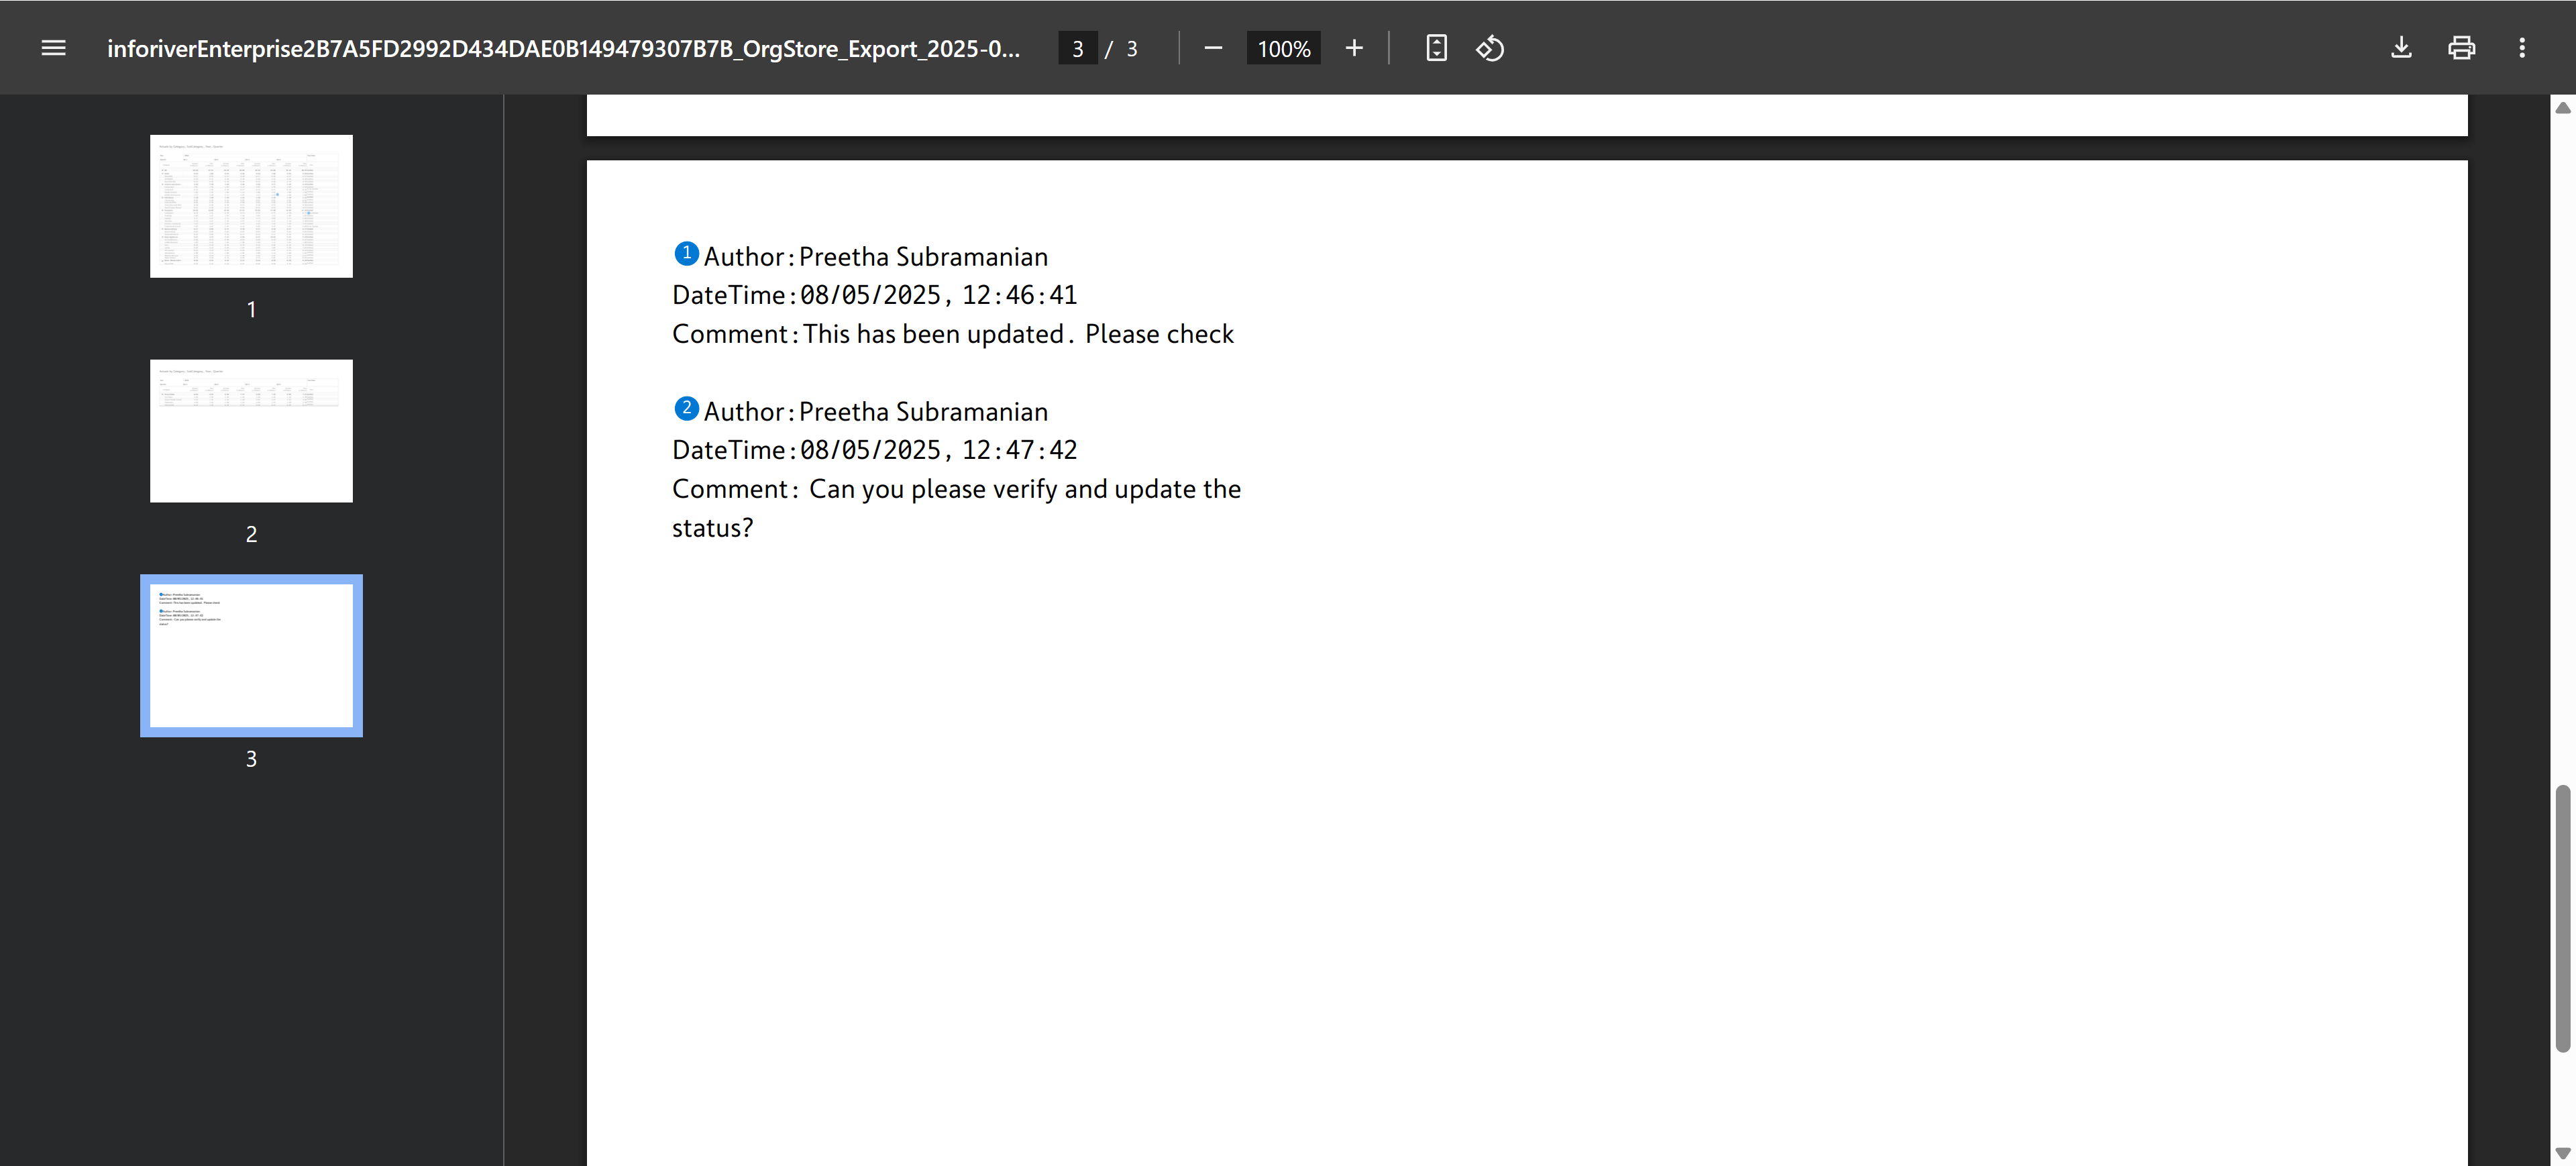Click comment marker number 2

(686, 408)
